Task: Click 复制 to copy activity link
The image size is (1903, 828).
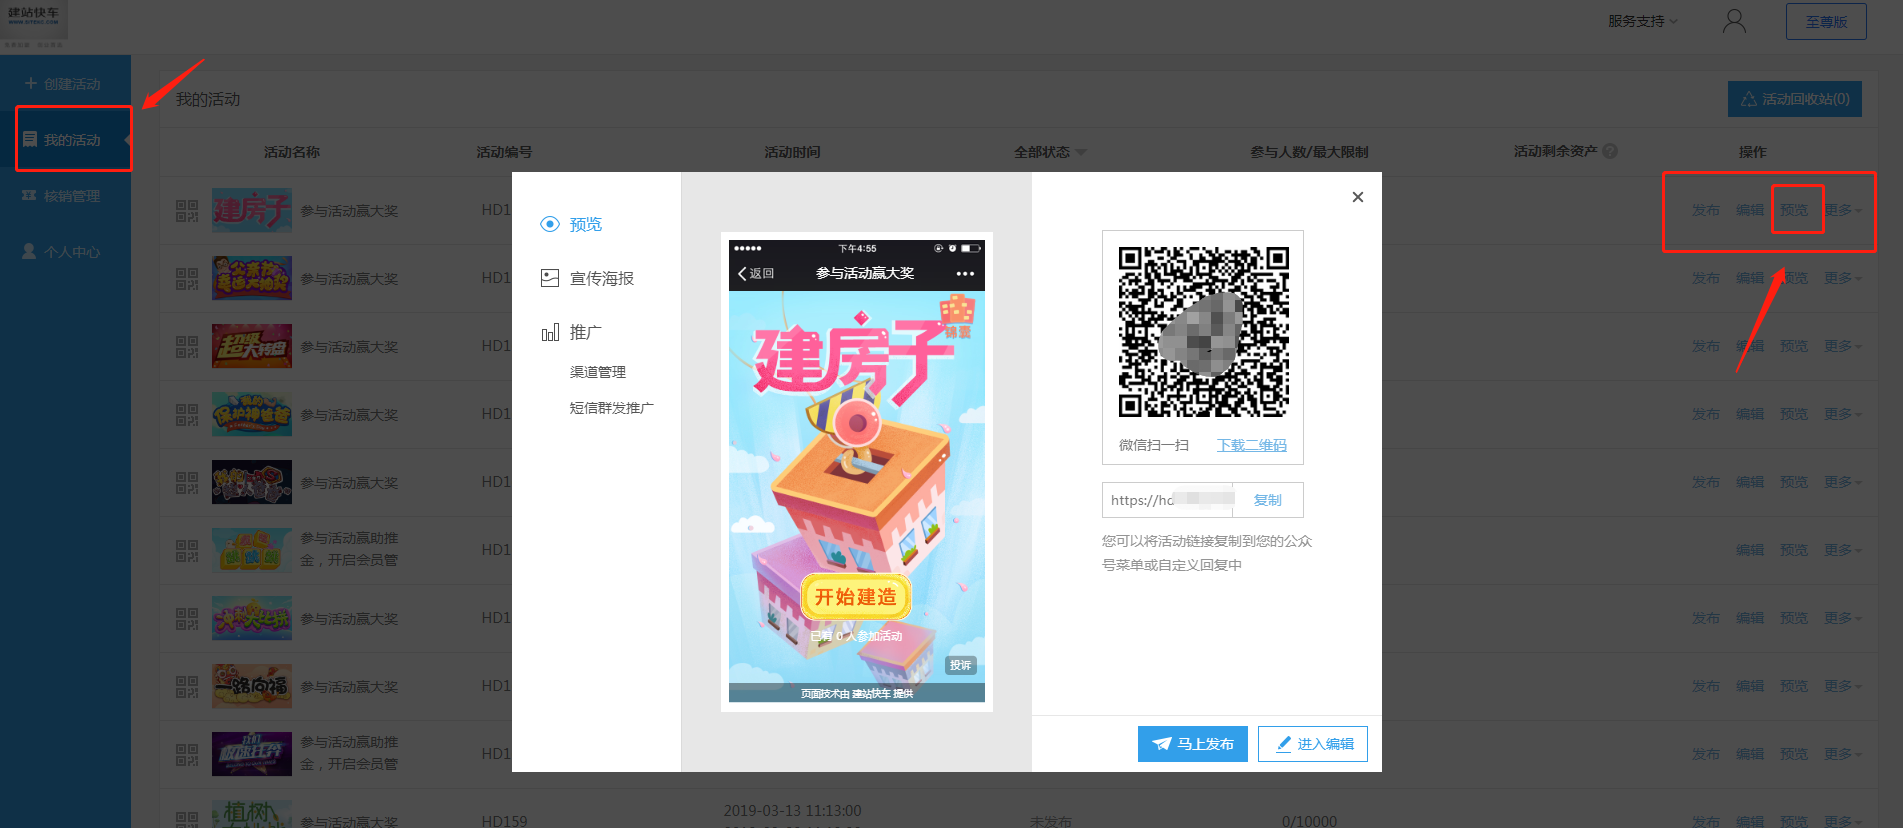Action: click(x=1268, y=500)
